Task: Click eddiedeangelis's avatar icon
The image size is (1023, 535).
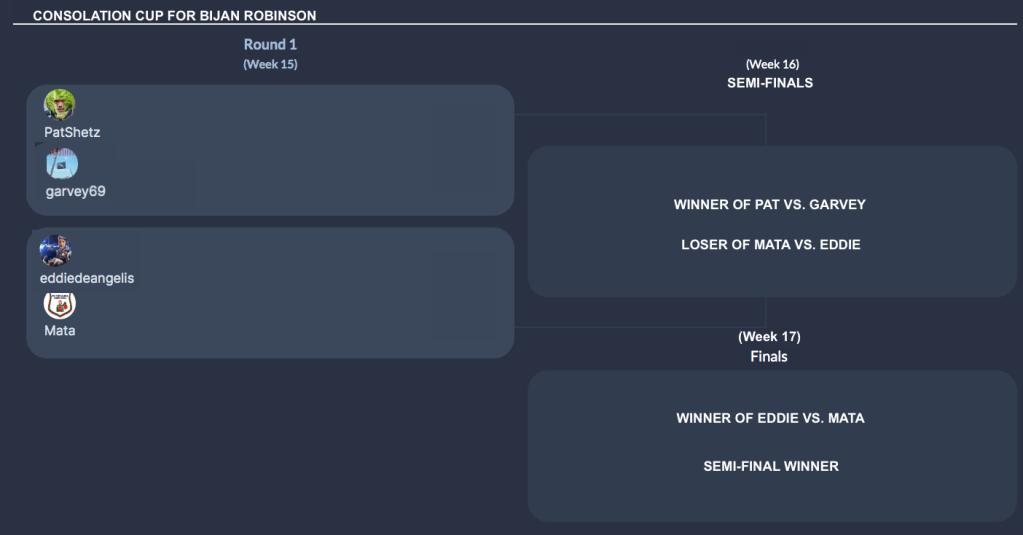Action: coord(55,250)
